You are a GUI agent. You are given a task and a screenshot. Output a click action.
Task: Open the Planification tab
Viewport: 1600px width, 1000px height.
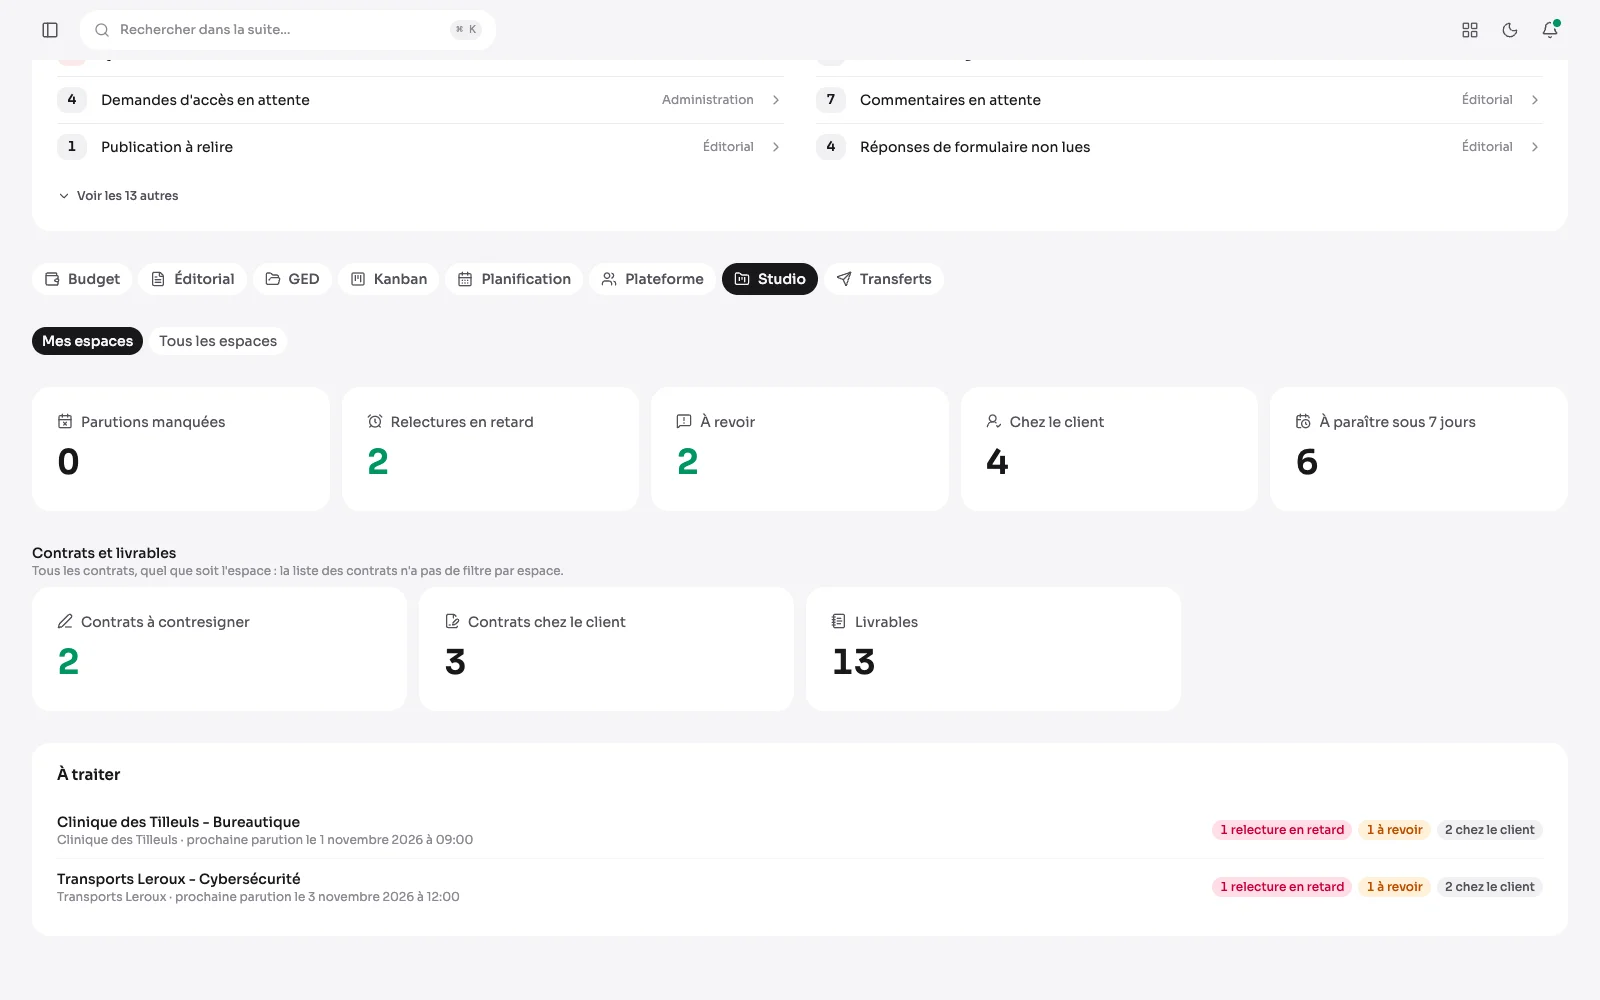tap(514, 279)
